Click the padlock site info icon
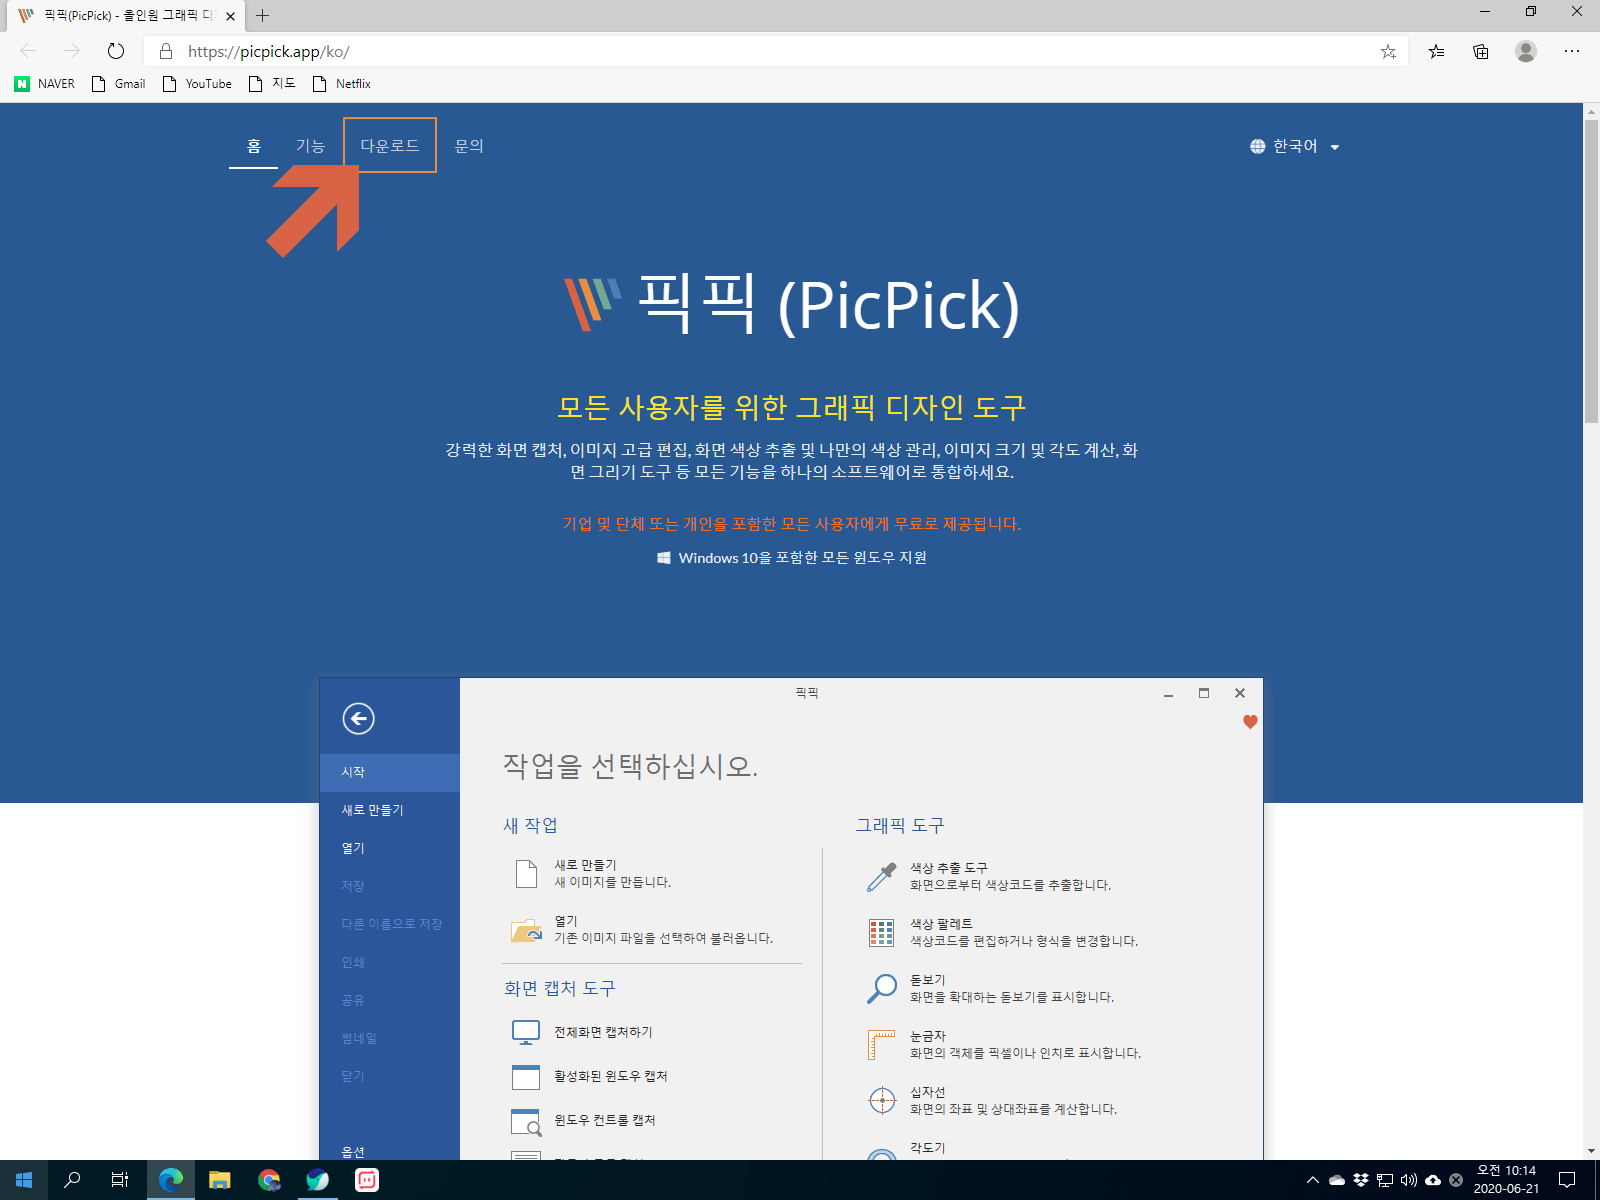This screenshot has width=1600, height=1200. pyautogui.click(x=166, y=51)
